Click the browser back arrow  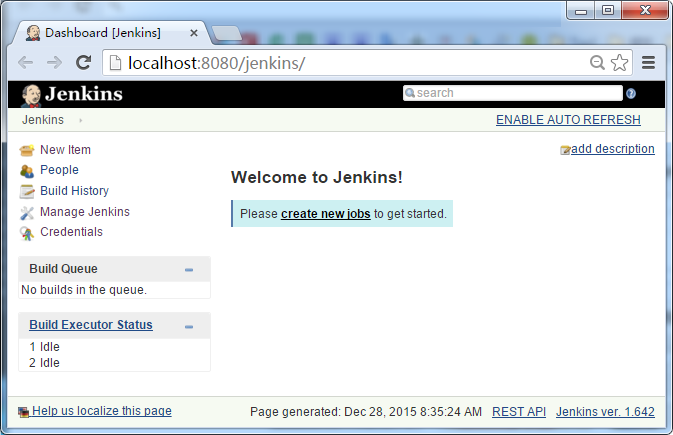click(x=25, y=63)
